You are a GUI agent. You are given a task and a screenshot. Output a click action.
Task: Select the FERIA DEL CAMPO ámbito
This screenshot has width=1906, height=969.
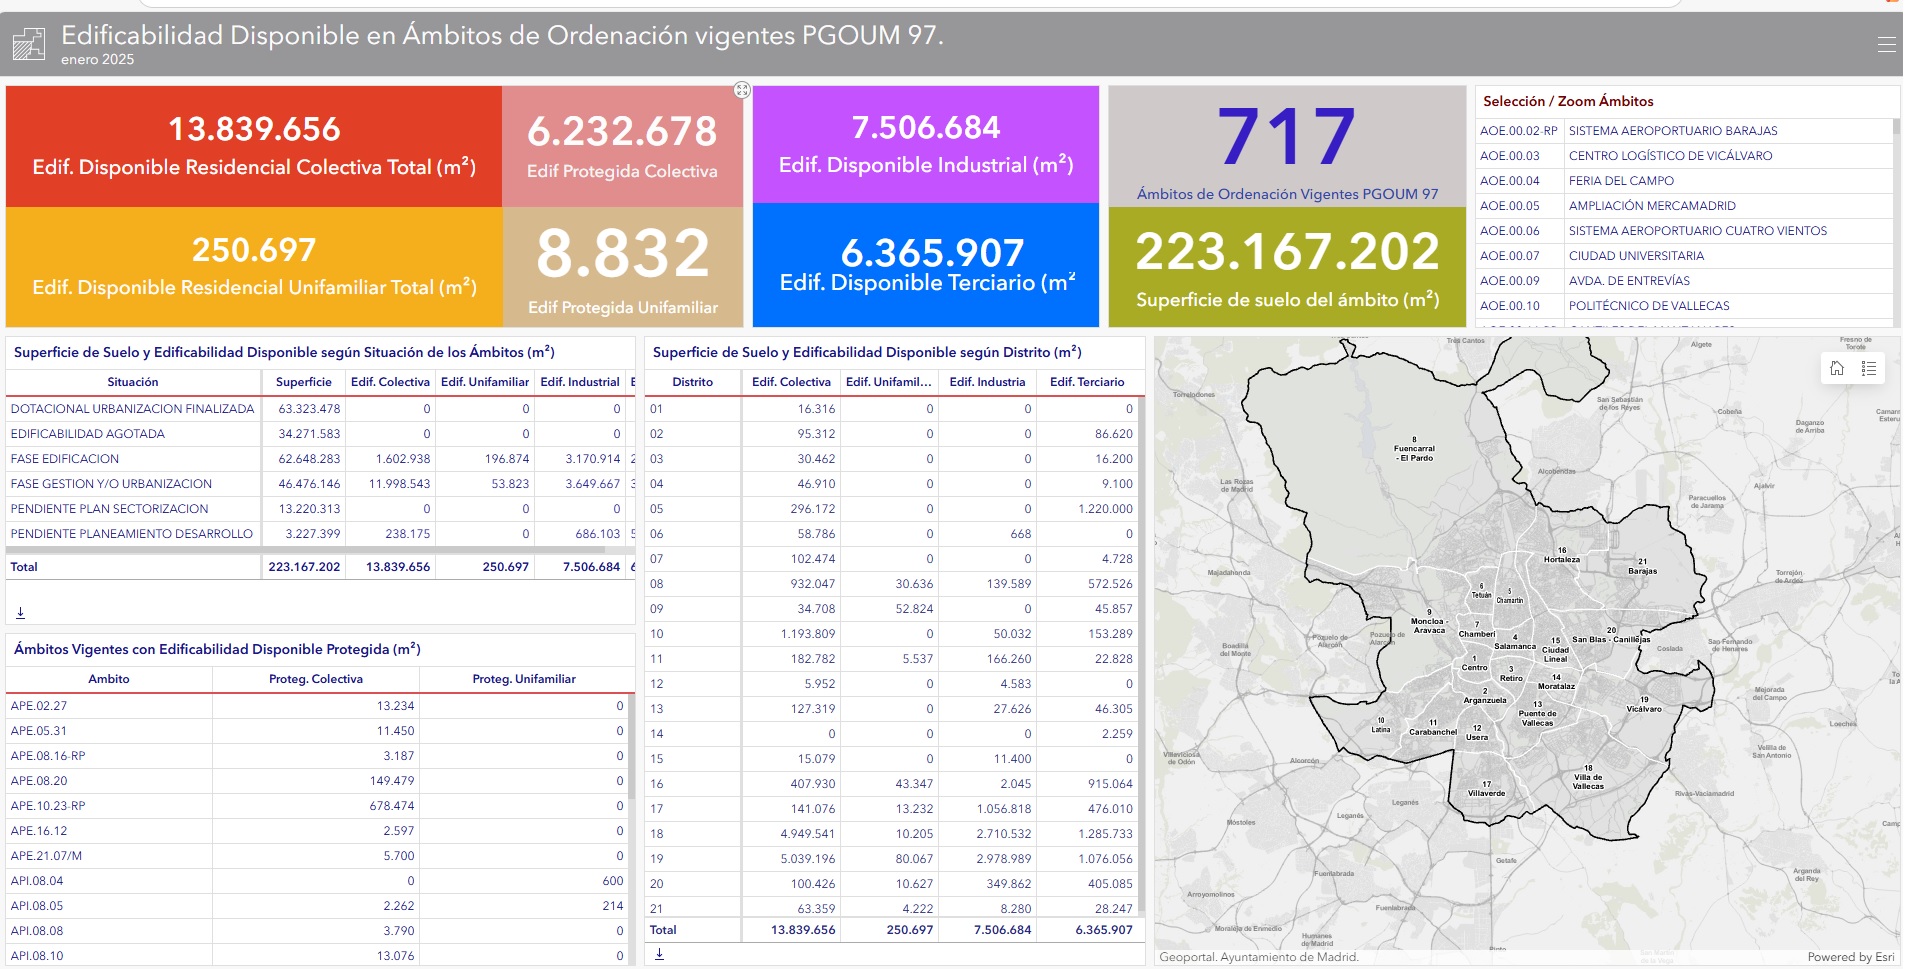[x=1620, y=181]
